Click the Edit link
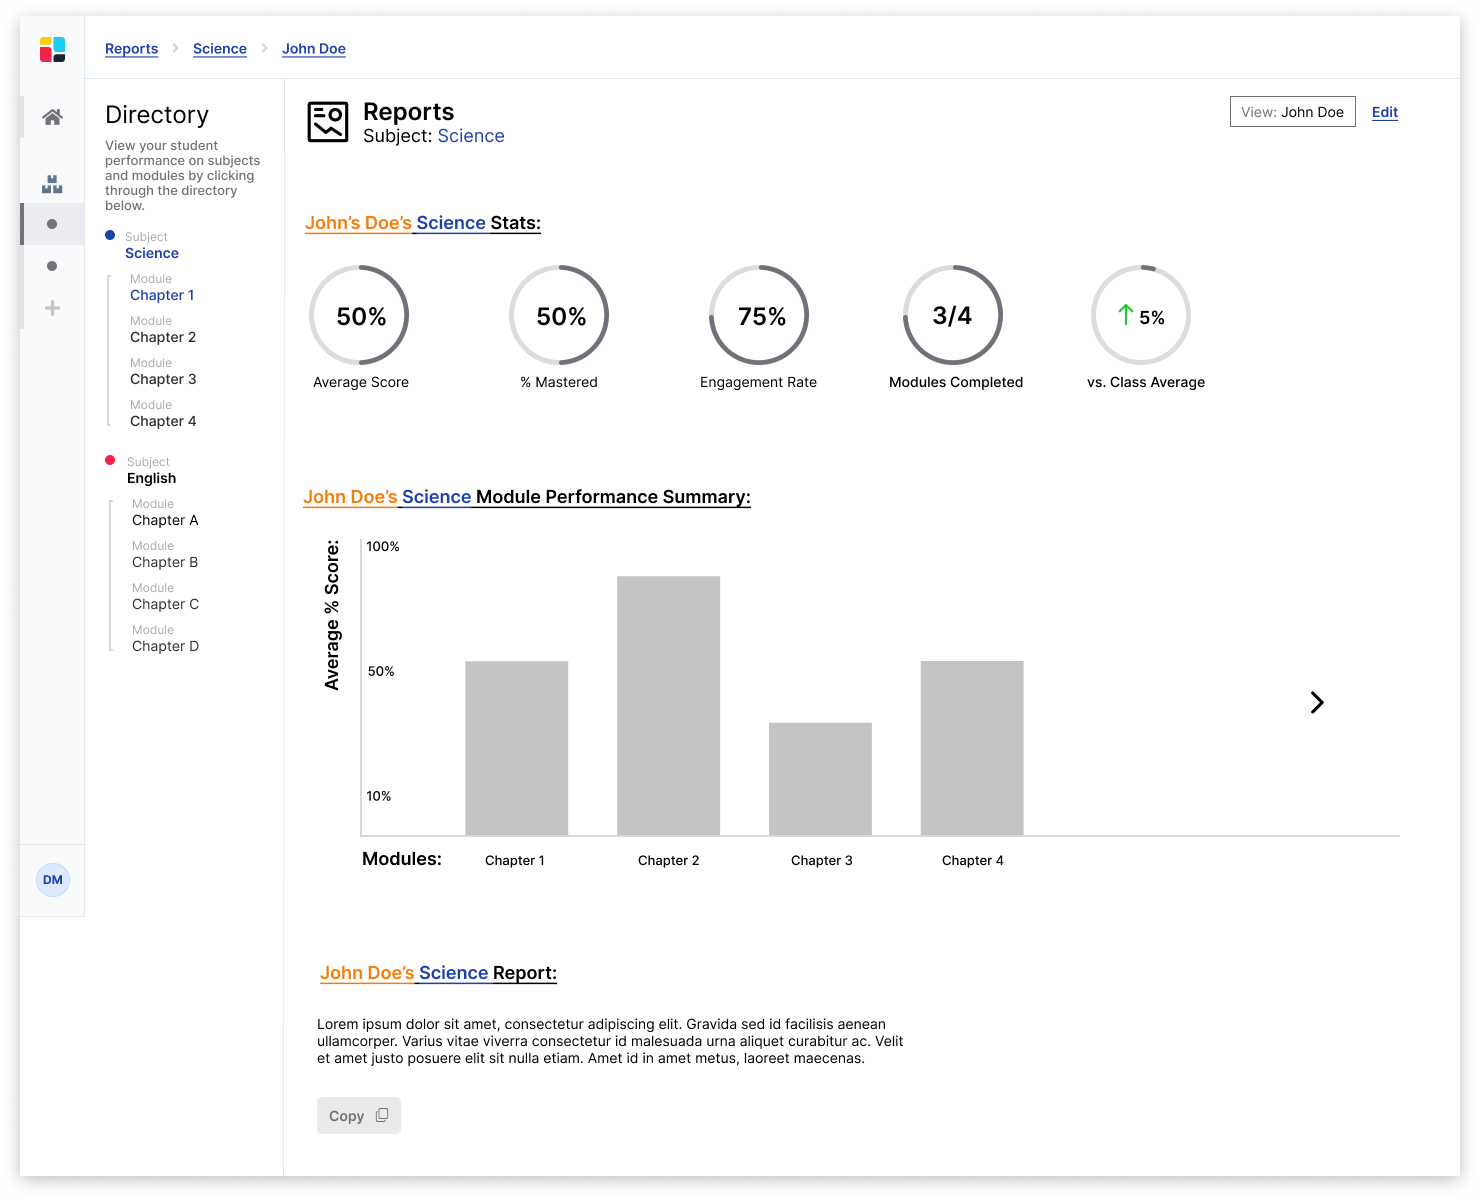 tap(1385, 112)
